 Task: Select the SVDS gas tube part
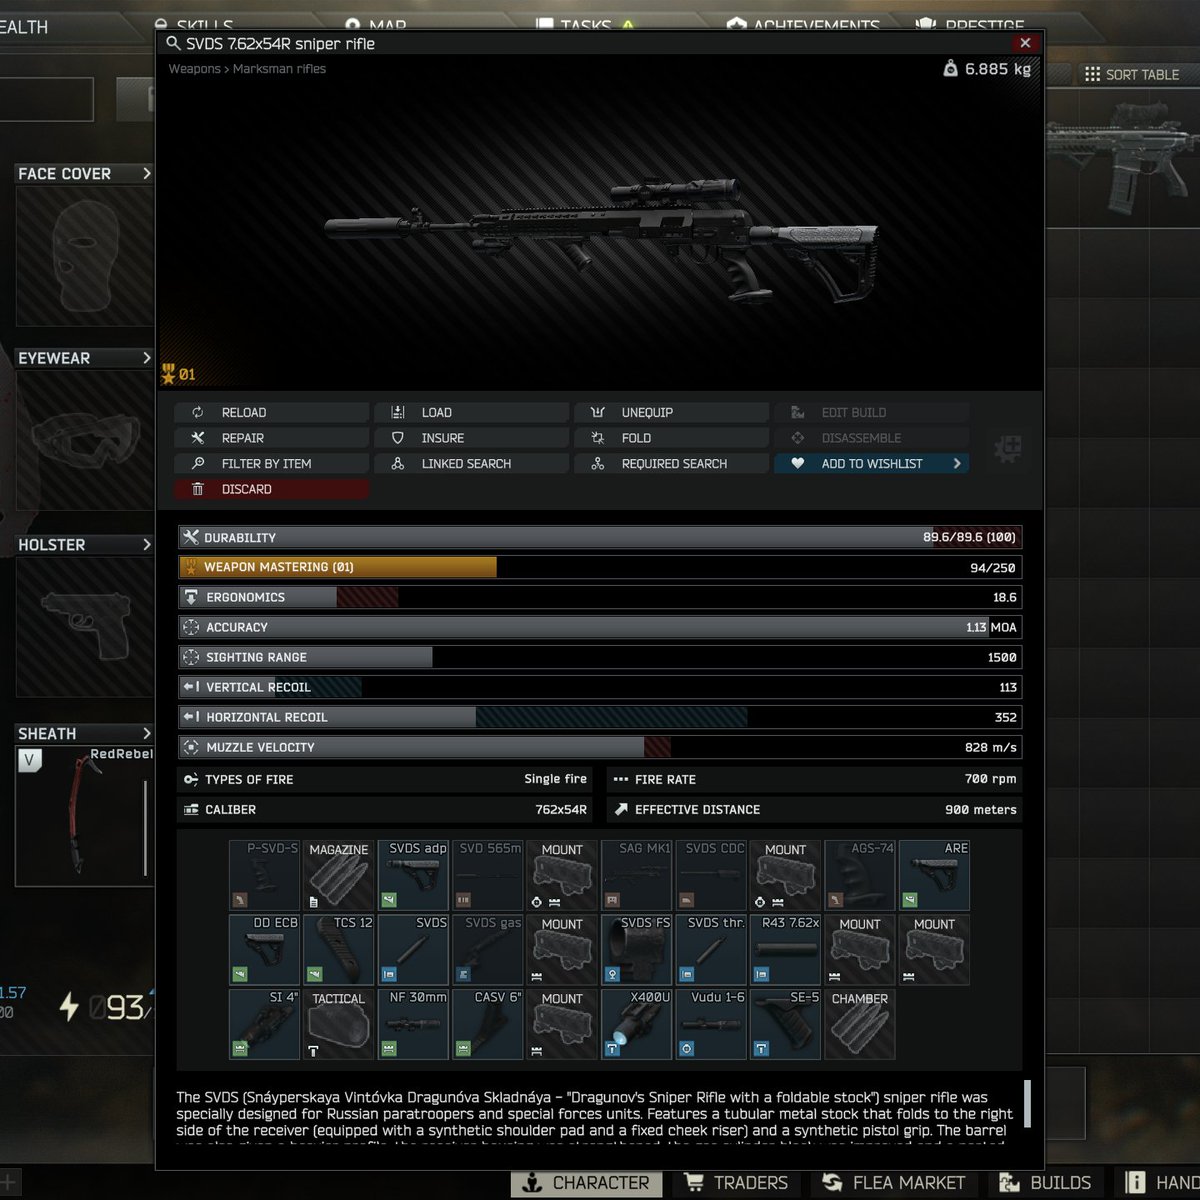488,950
